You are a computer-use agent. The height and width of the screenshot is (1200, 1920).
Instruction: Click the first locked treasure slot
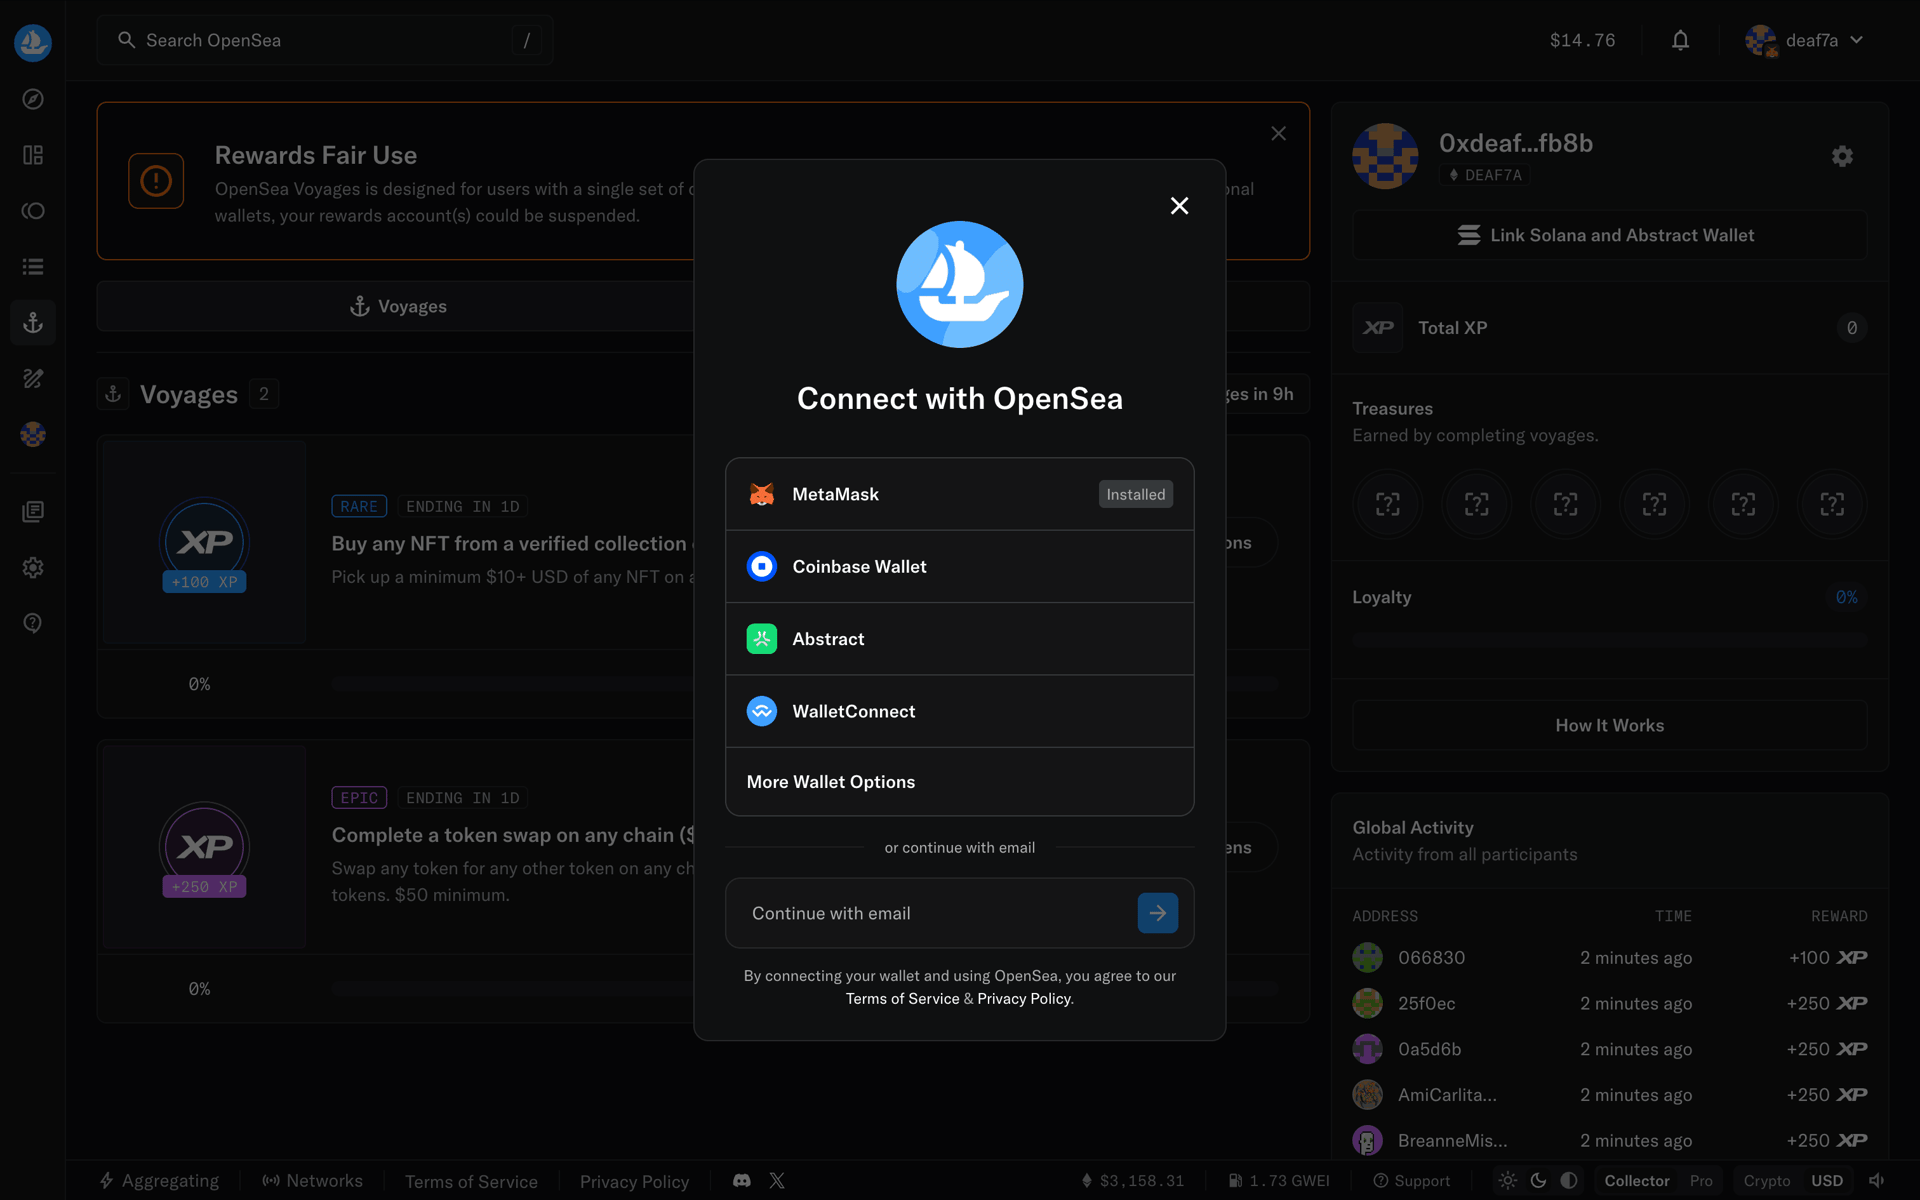pyautogui.click(x=1388, y=504)
